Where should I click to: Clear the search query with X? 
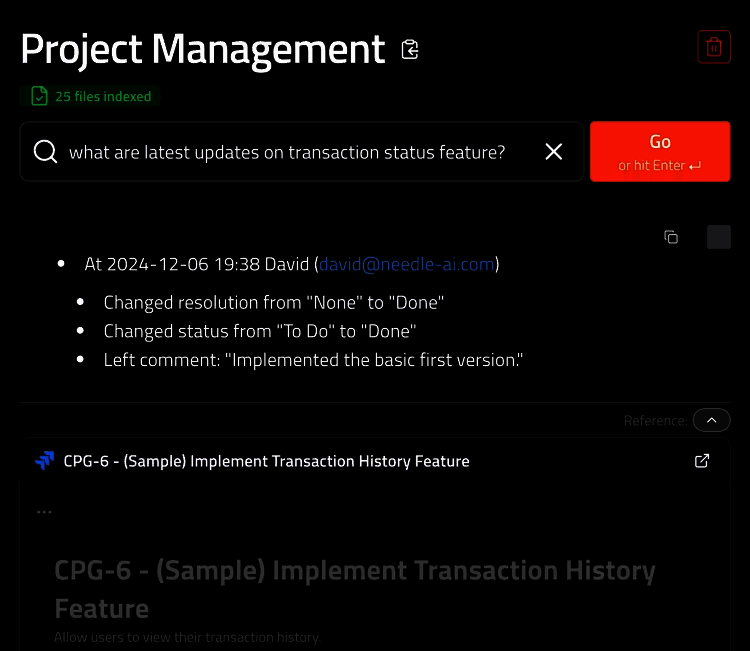(553, 151)
